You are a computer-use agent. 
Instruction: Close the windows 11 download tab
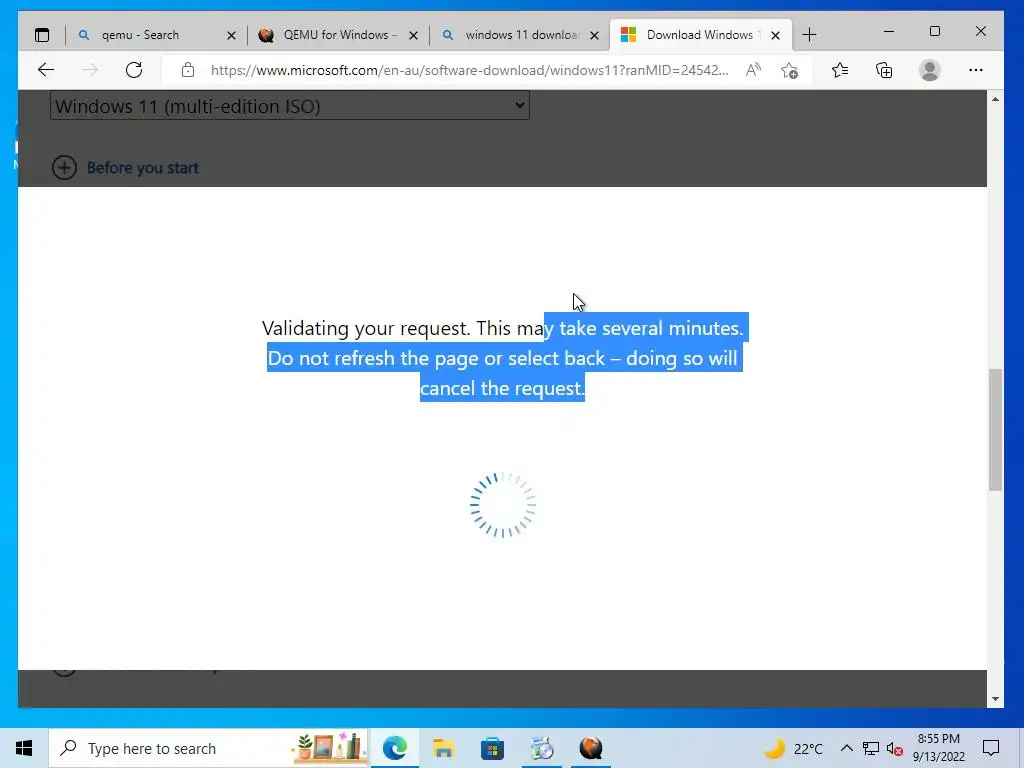click(x=594, y=35)
